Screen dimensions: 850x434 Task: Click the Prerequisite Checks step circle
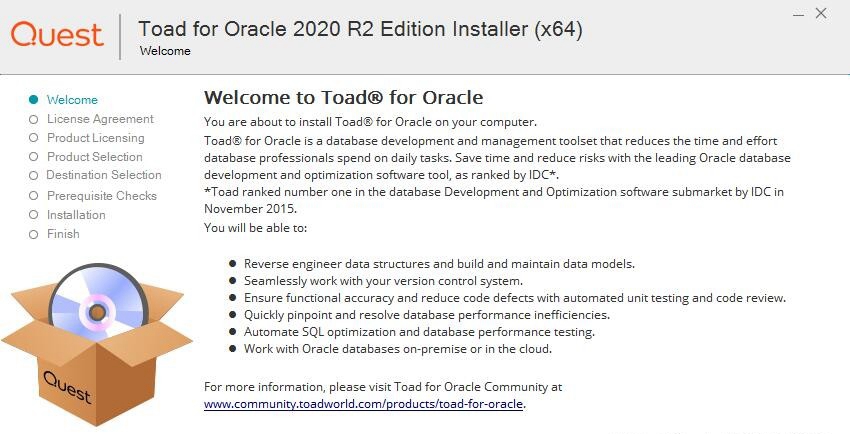pos(34,196)
